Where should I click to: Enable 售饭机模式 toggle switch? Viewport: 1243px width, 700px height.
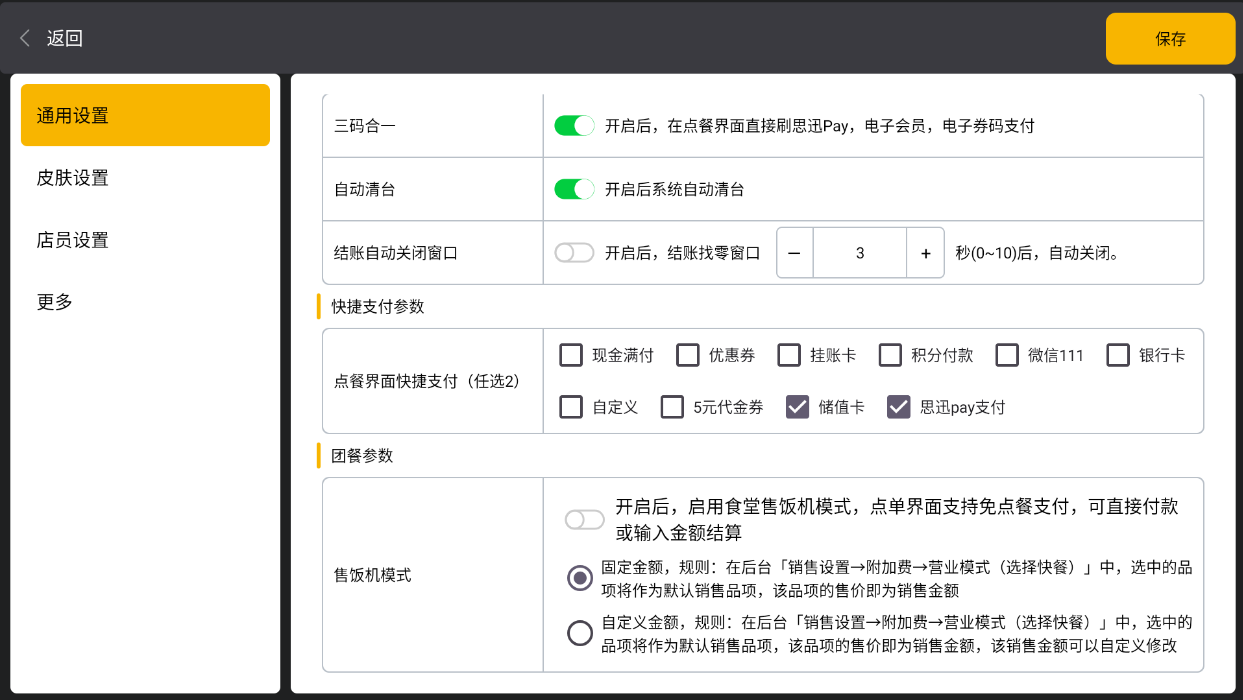click(x=585, y=520)
